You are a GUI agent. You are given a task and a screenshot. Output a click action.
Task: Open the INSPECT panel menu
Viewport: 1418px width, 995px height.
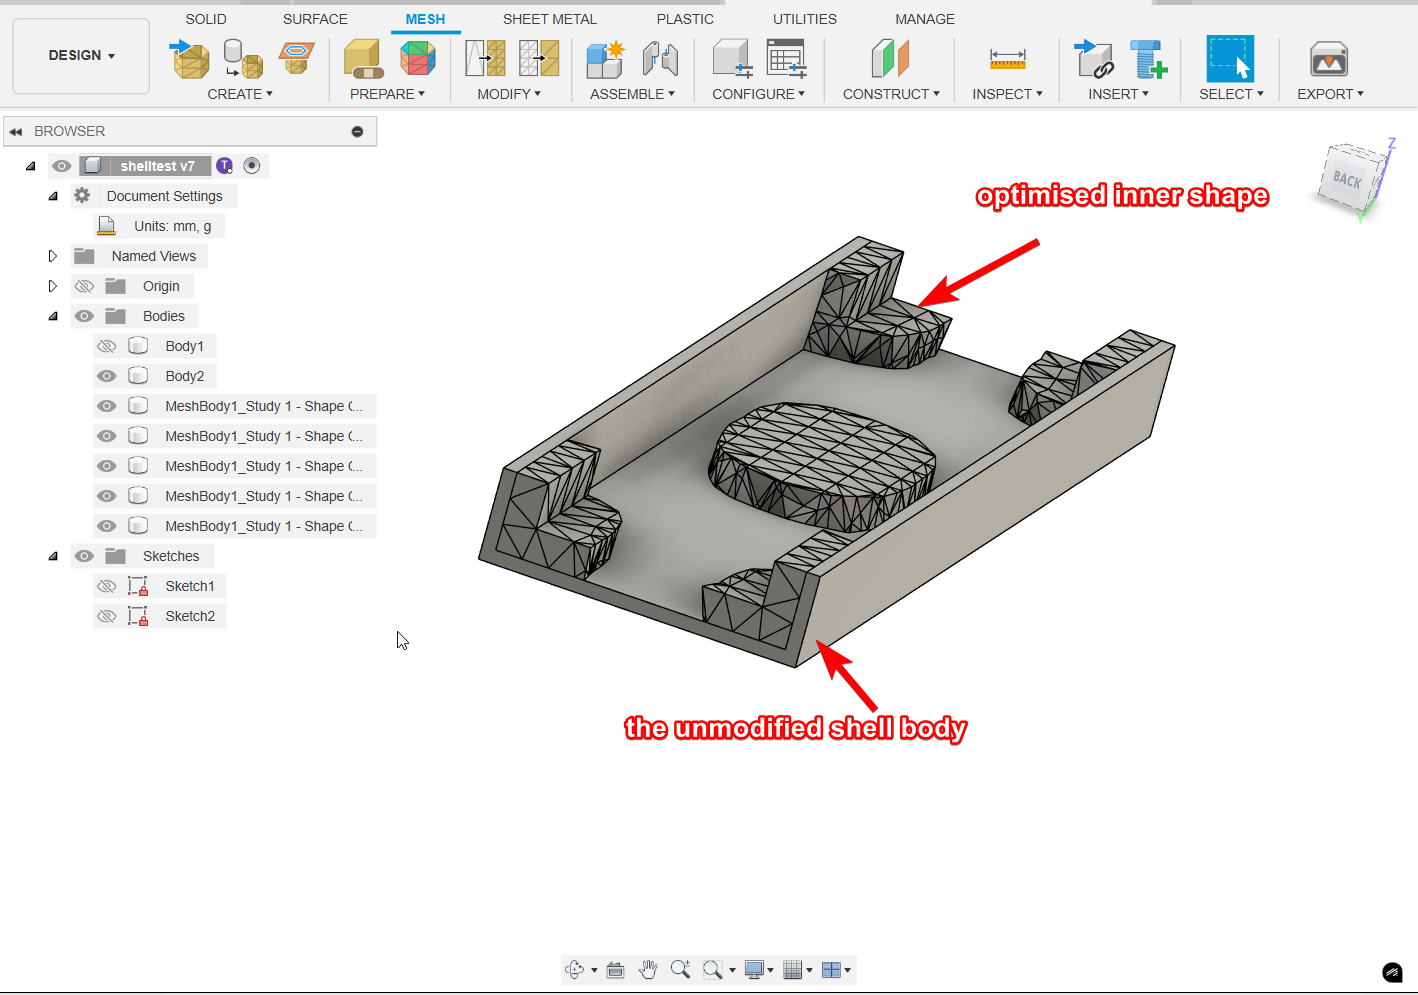[x=1007, y=94]
